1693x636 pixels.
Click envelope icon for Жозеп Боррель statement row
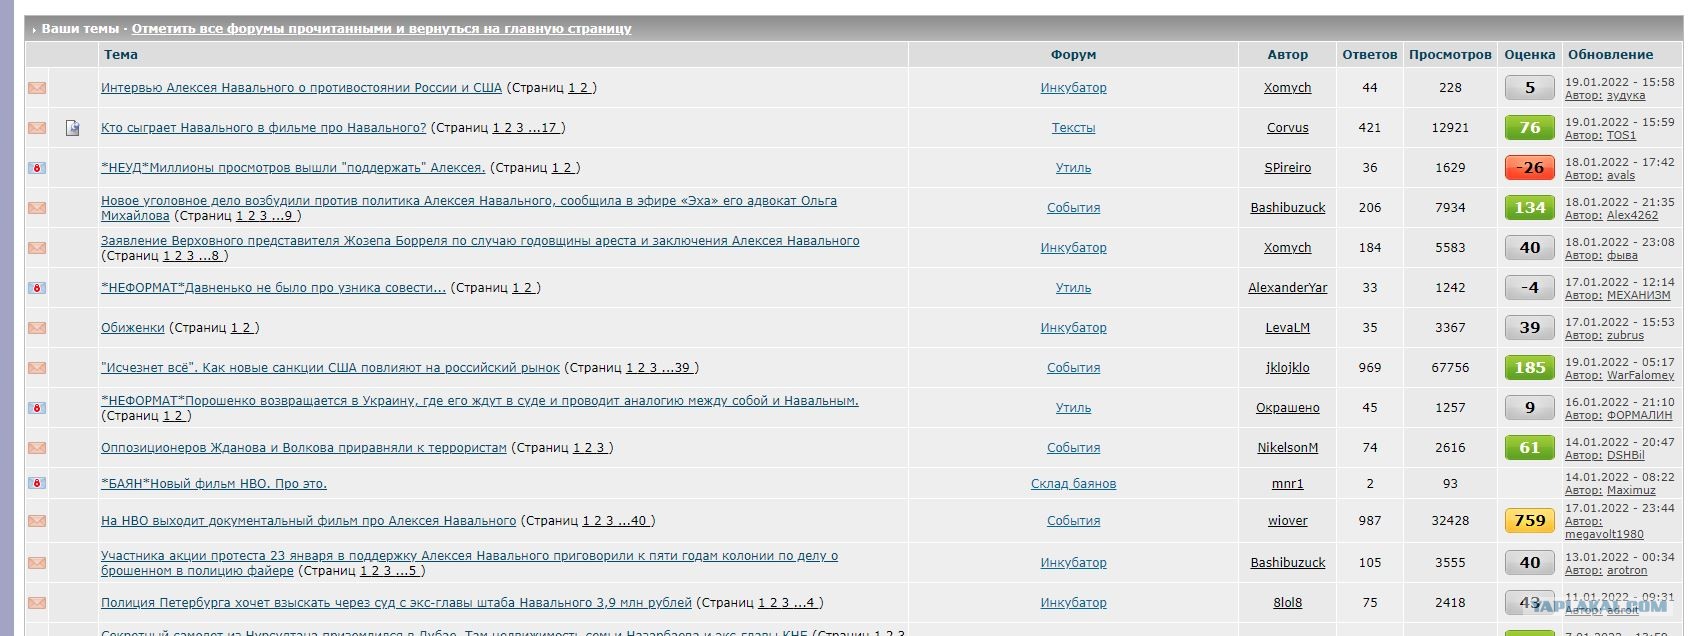pos(37,248)
